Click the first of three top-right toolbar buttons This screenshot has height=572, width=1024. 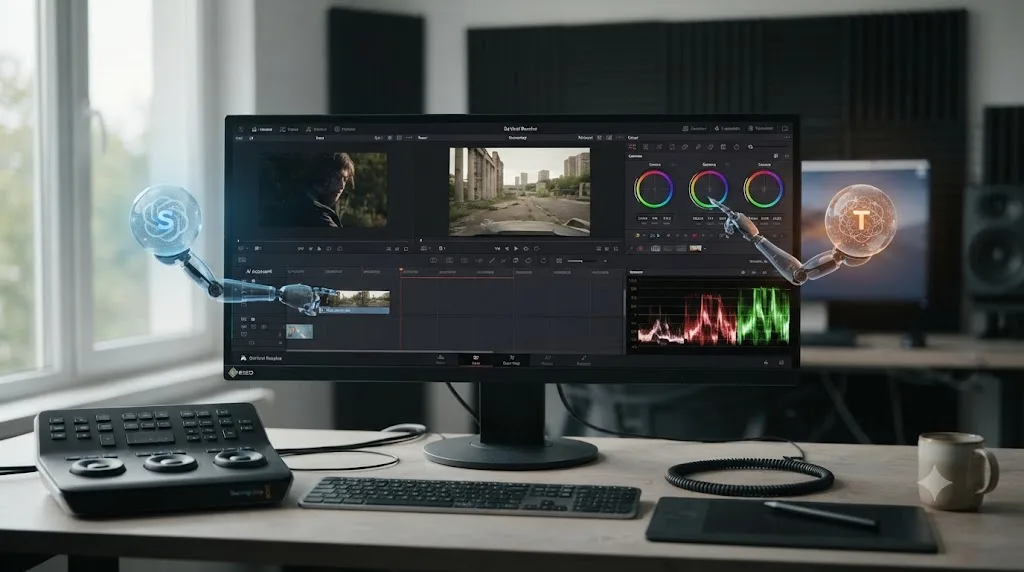pyautogui.click(x=694, y=129)
